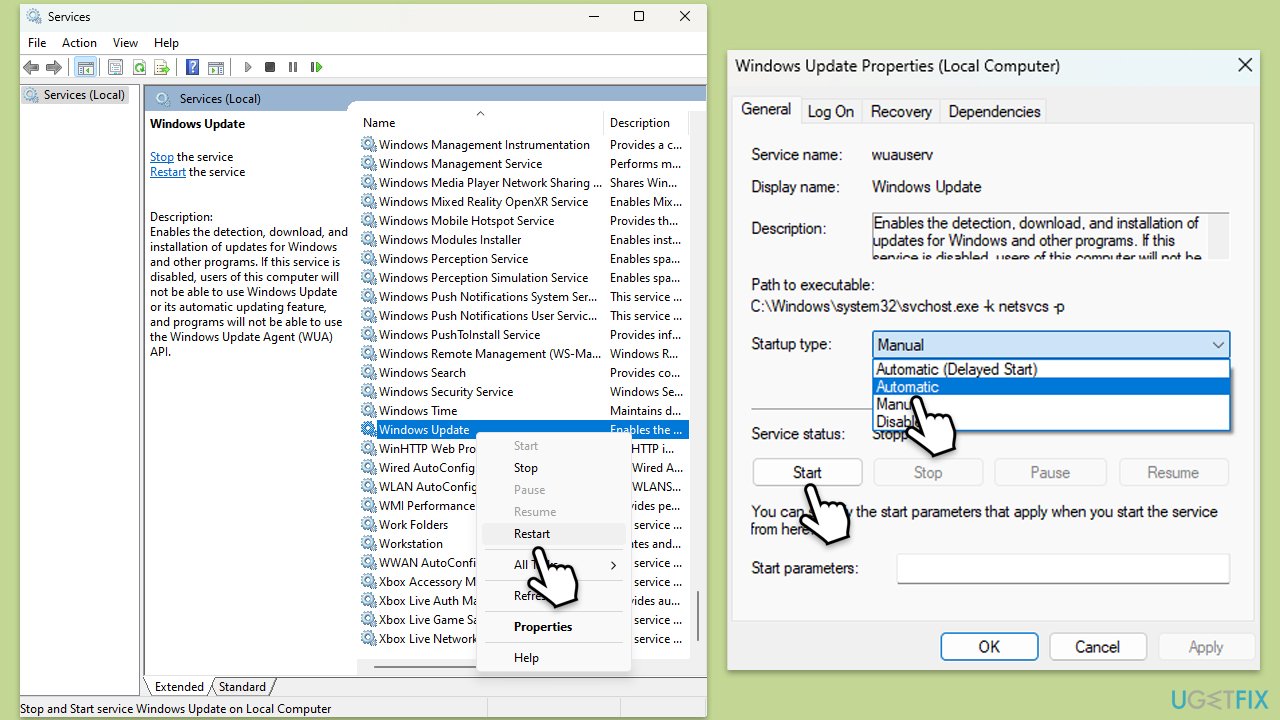Screen dimensions: 1280x720
Task: Switch to the Recovery tab
Action: click(901, 112)
